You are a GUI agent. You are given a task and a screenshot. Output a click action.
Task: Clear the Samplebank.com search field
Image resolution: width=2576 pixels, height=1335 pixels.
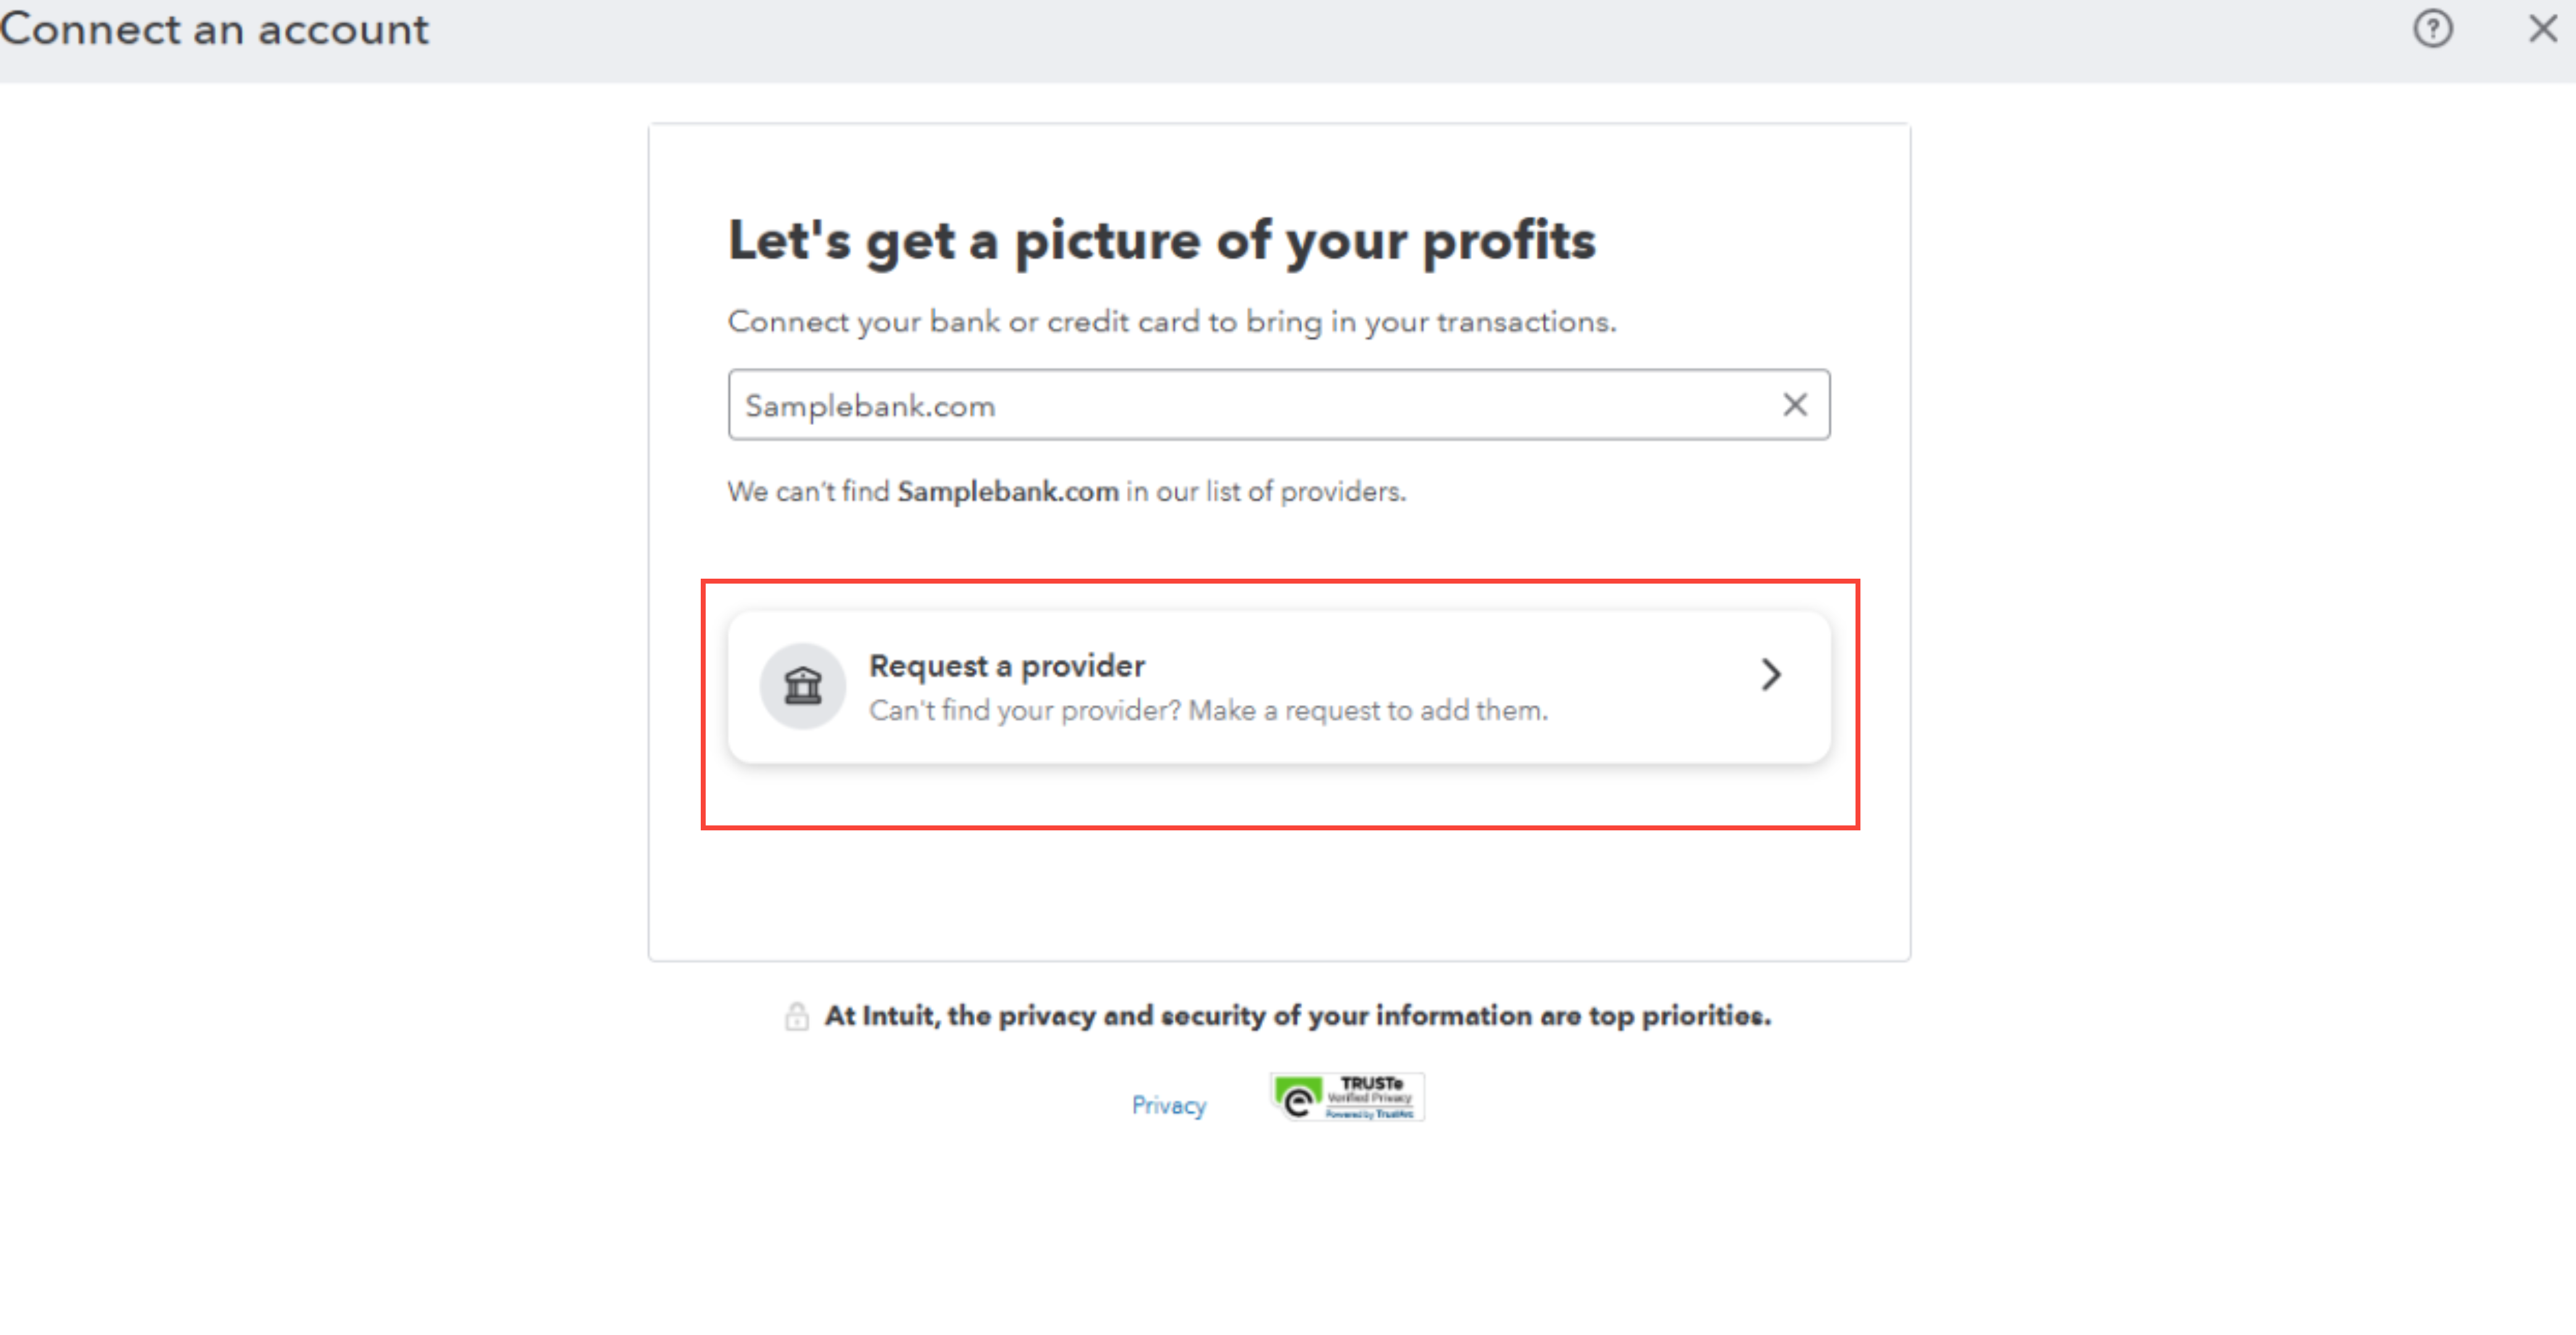1795,405
